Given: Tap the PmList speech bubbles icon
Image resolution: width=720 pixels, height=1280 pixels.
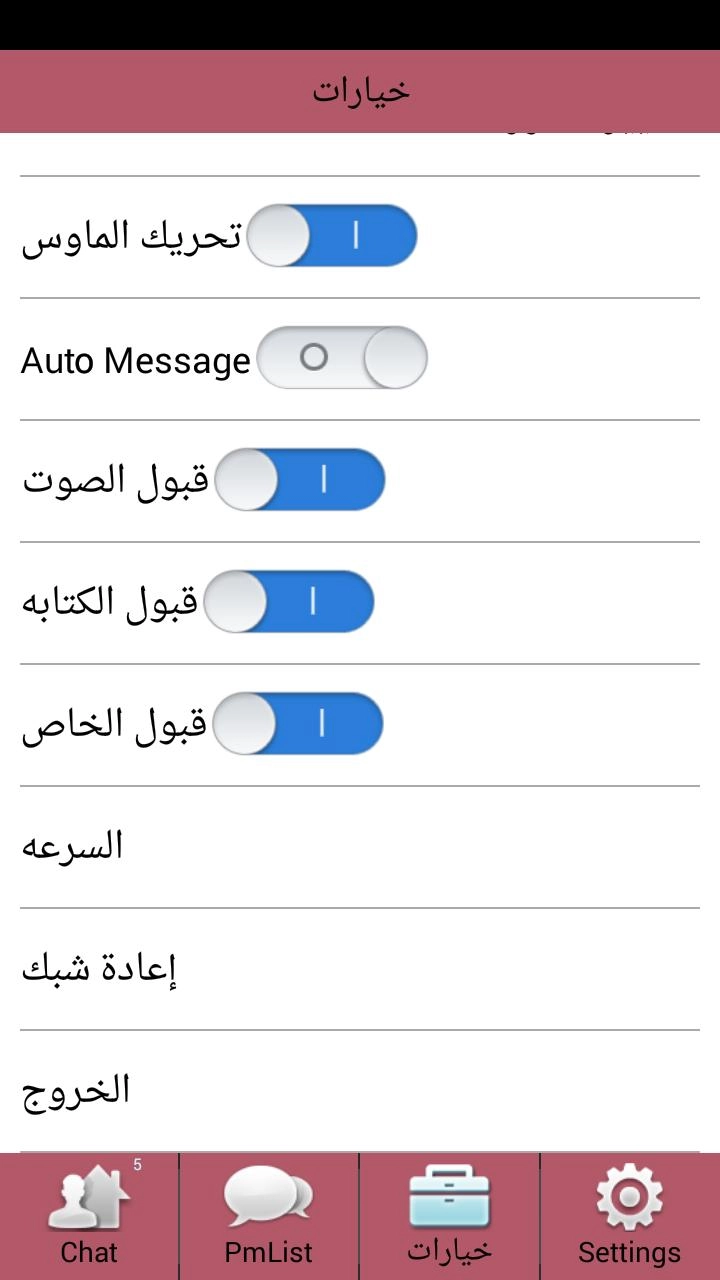Looking at the screenshot, I should (268, 1197).
